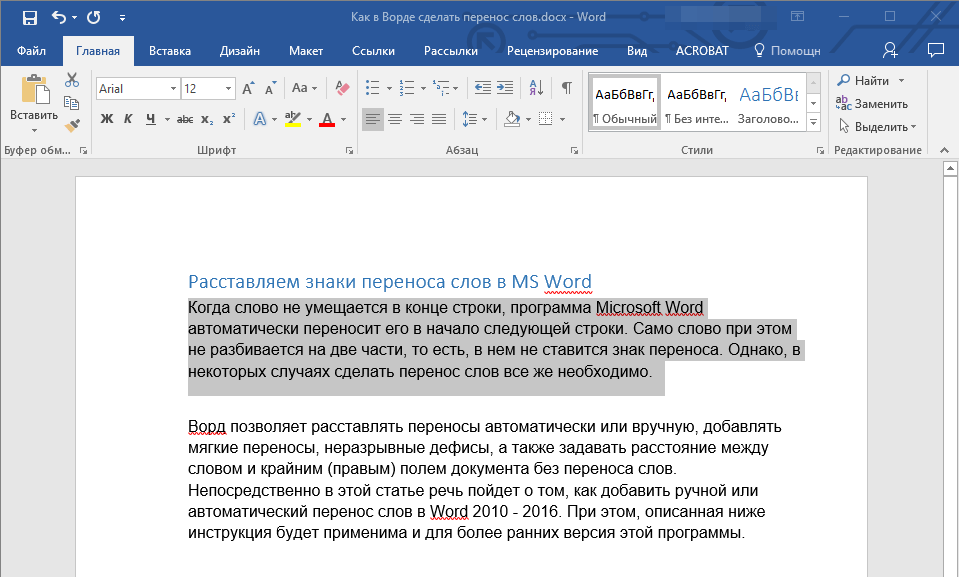
Task: Toggle subscript x₂ formatting
Action: 207,119
